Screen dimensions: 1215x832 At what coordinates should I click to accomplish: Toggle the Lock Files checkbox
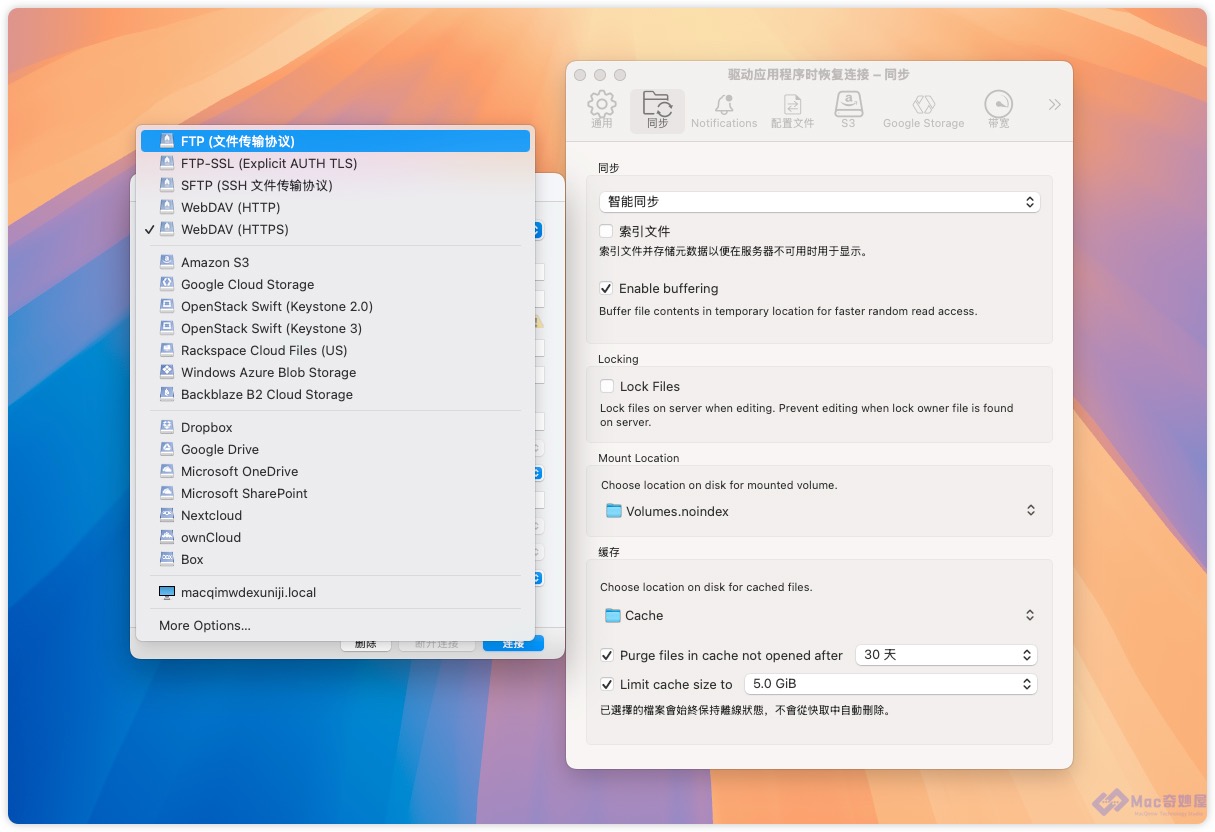pos(607,386)
